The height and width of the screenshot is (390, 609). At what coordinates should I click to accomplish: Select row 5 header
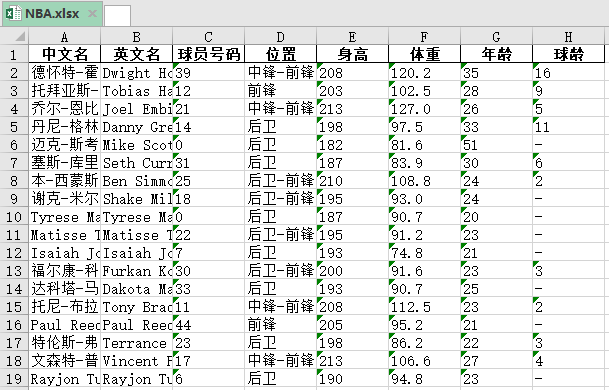click(x=14, y=127)
